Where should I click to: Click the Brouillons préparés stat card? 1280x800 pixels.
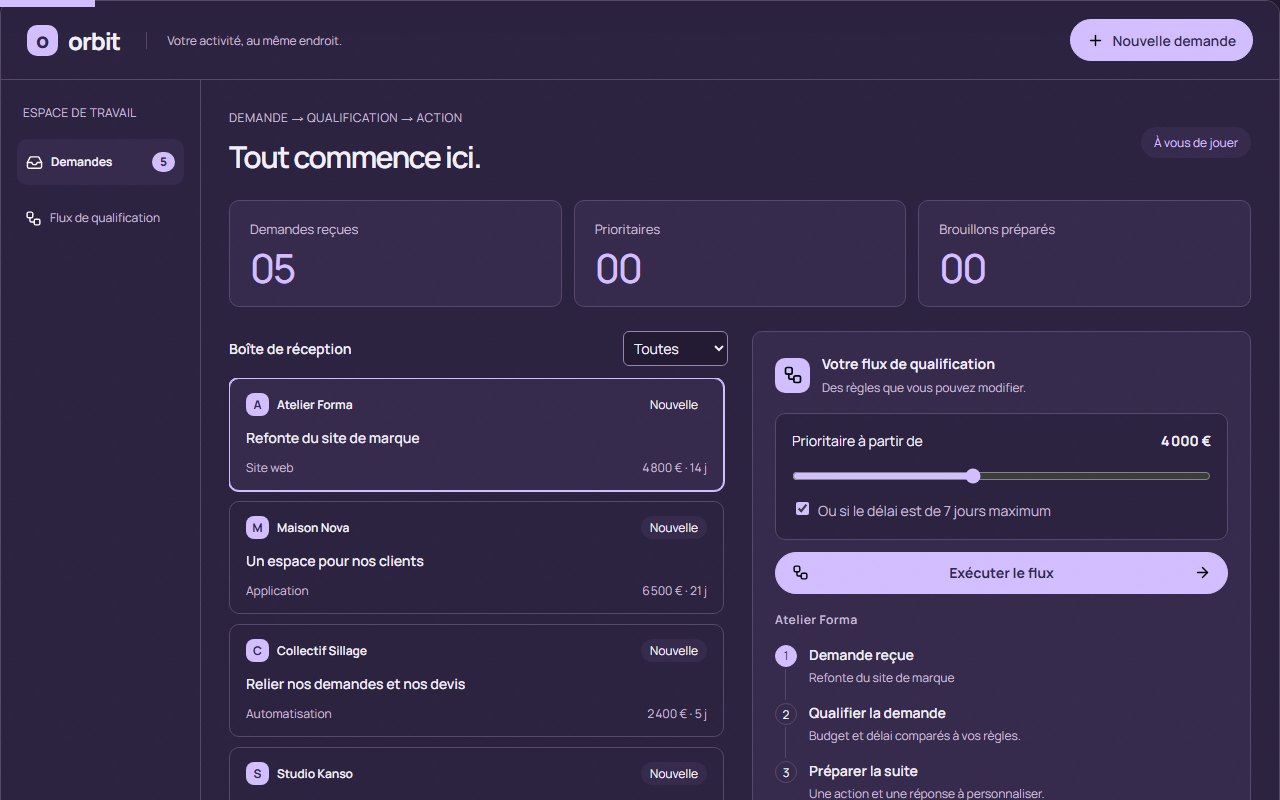click(1084, 254)
